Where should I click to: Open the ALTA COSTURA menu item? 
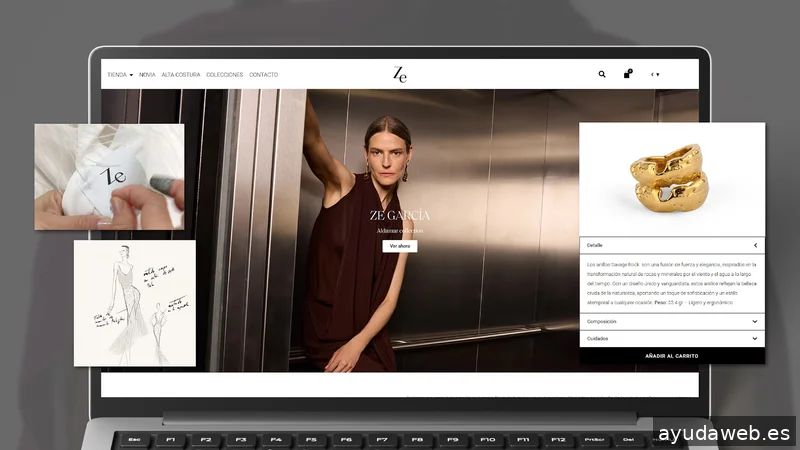tap(181, 74)
